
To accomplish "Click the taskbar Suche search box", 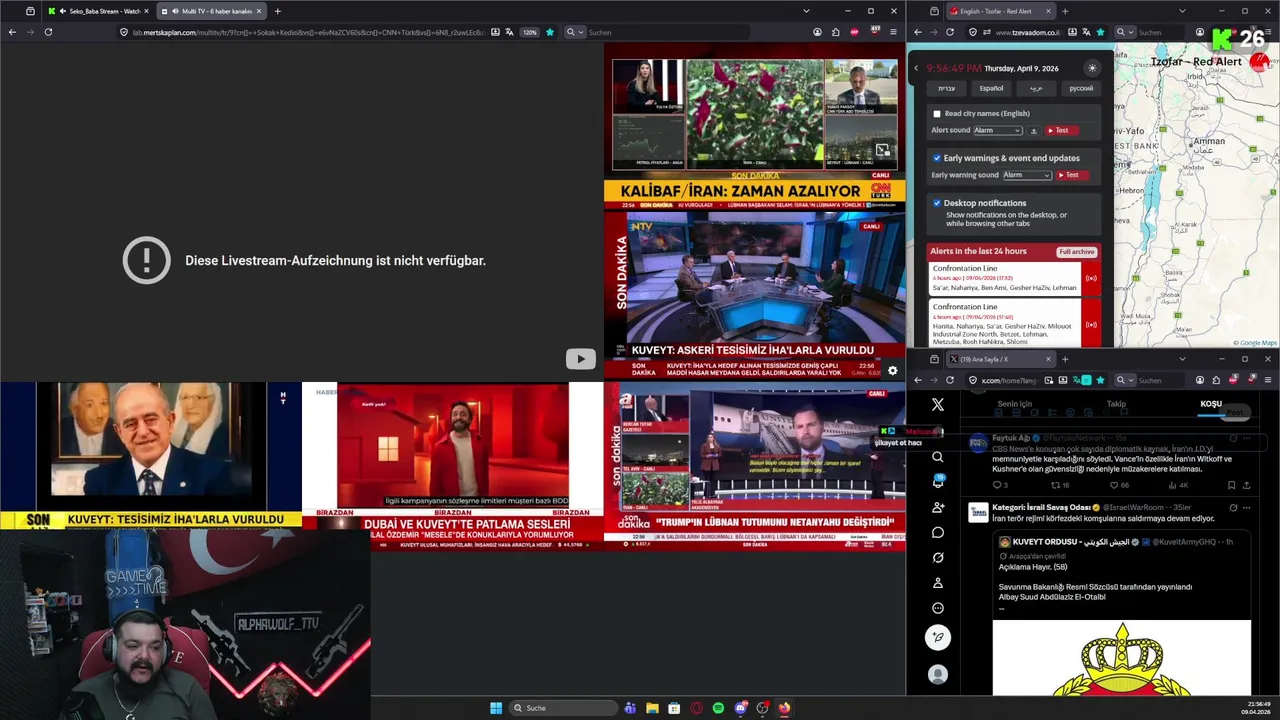I will [x=563, y=708].
